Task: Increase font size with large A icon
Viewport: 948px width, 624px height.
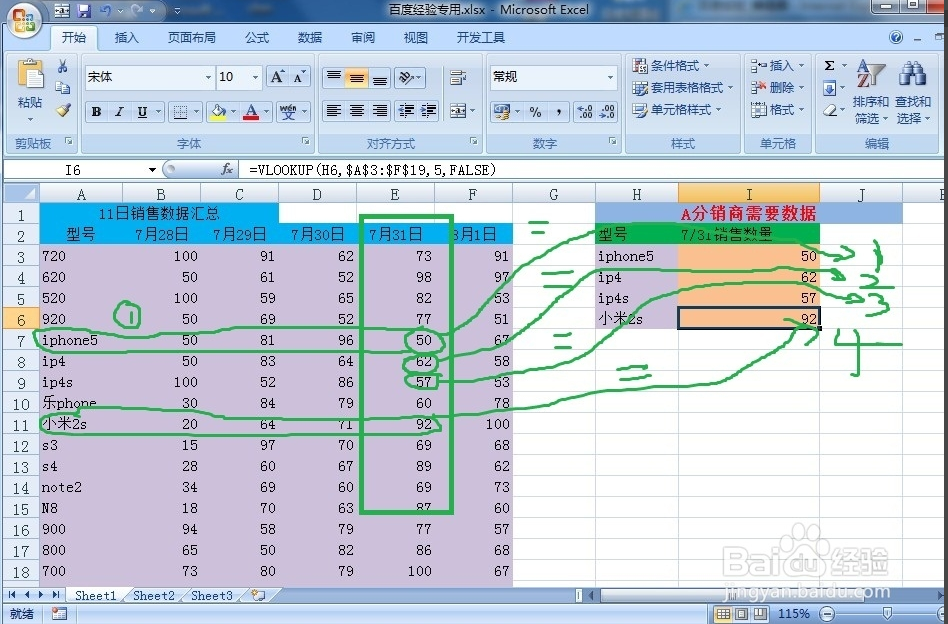Action: (278, 77)
